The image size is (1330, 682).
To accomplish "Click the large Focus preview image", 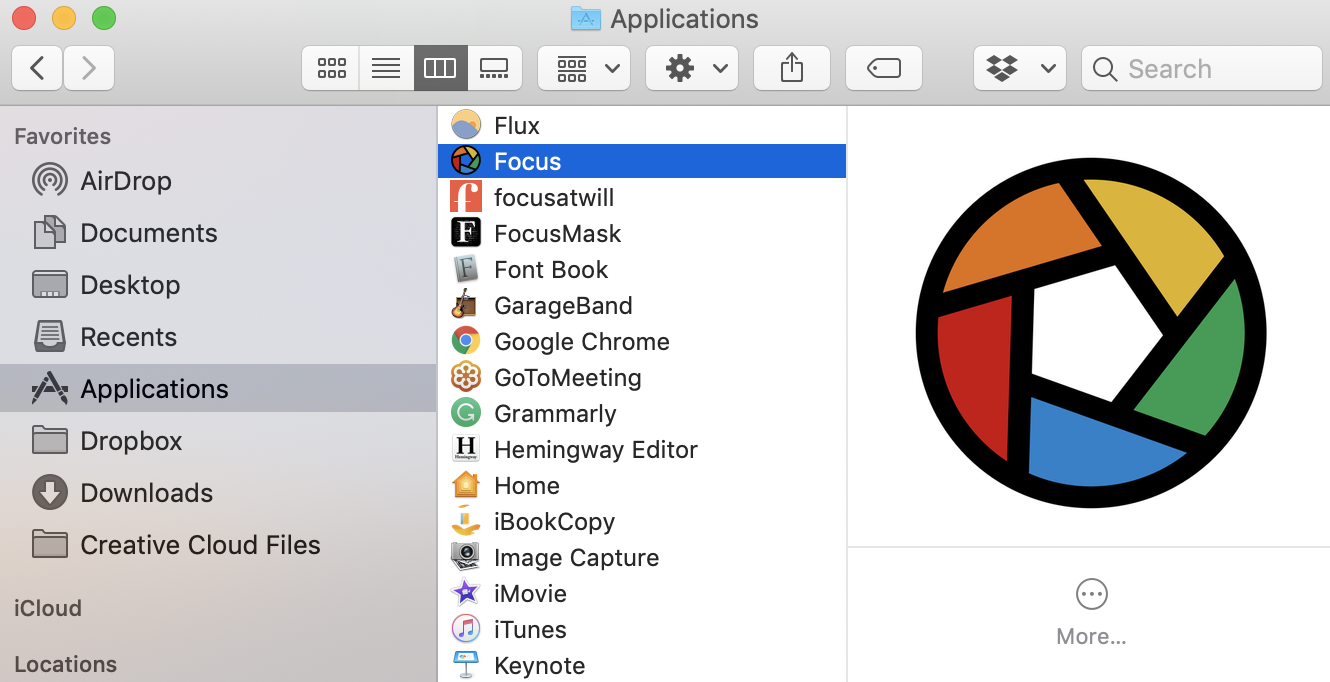I will pyautogui.click(x=1091, y=333).
